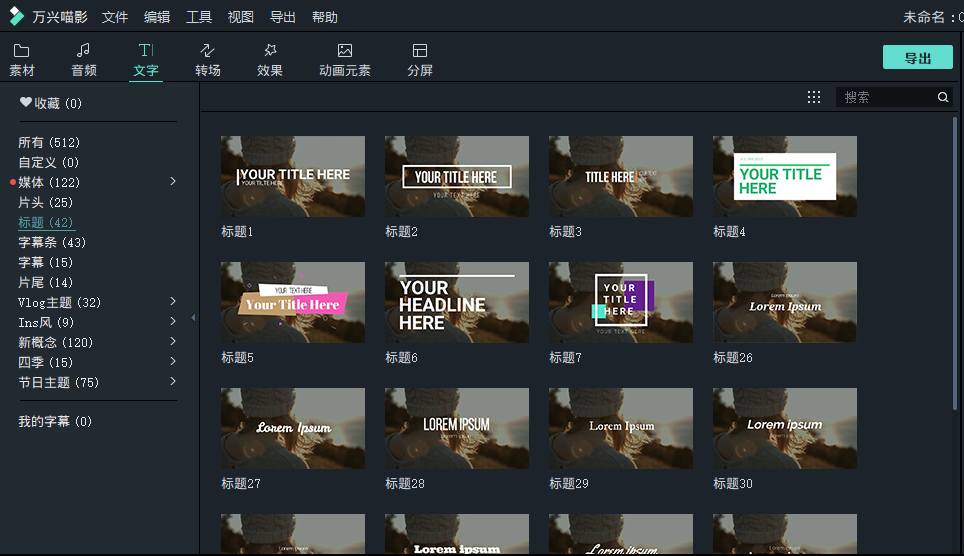Select the 字幕条 (43) category
The width and height of the screenshot is (964, 556).
tap(52, 242)
